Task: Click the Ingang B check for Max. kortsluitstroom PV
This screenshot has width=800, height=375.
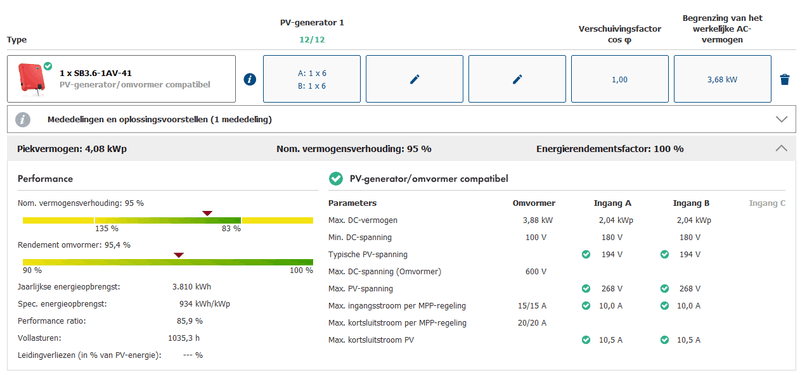Action: pos(664,340)
